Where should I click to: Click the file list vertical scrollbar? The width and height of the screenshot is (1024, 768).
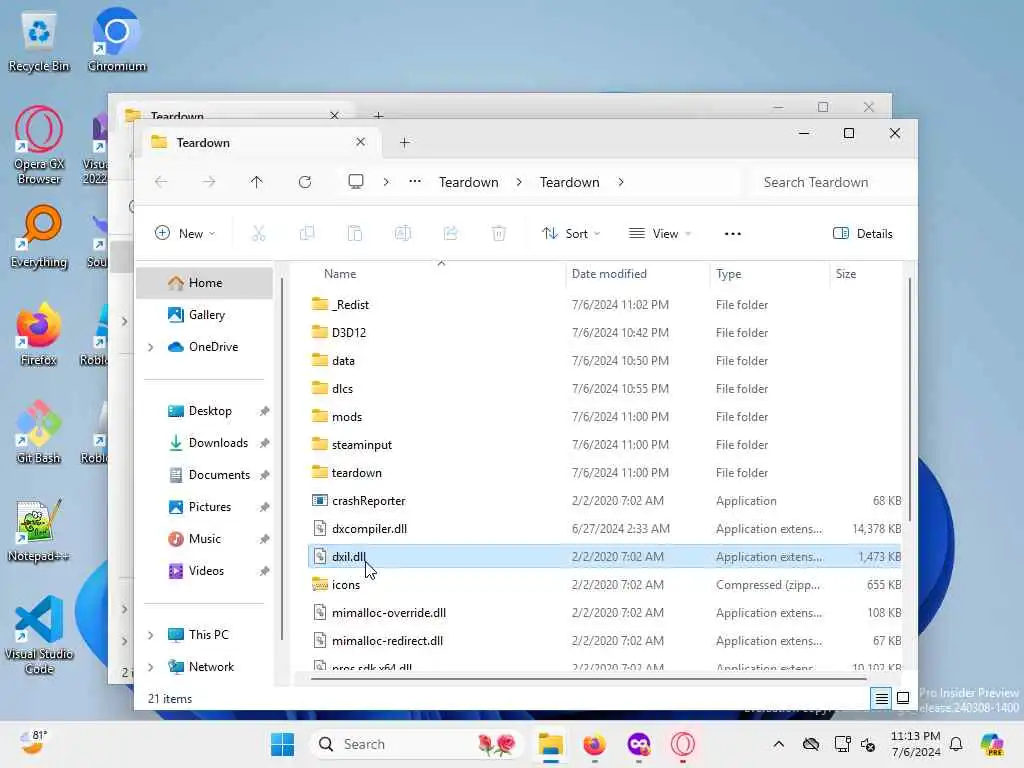tap(909, 400)
